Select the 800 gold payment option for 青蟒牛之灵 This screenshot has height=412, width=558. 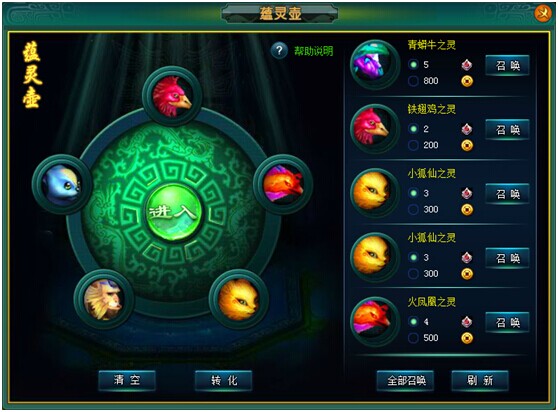coord(413,81)
